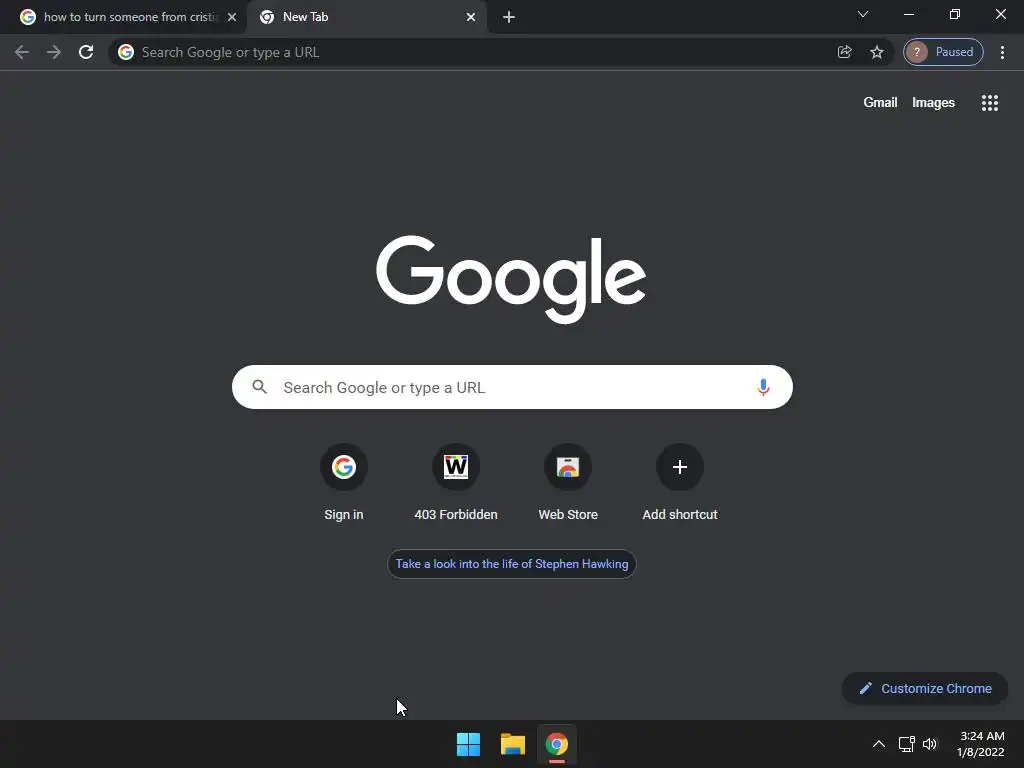Open the 403 Forbidden shortcut tile

pos(456,483)
